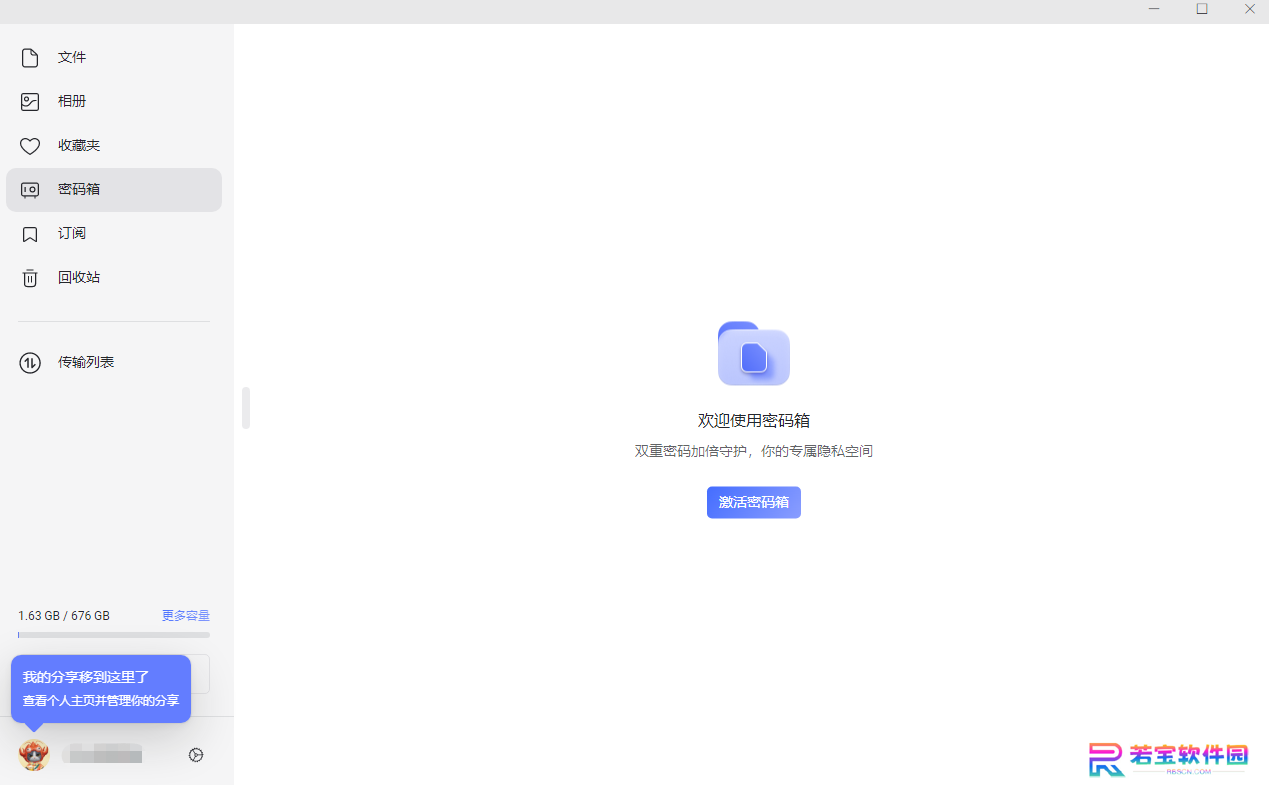Minimize the application window
This screenshot has width=1269, height=785.
pyautogui.click(x=1154, y=9)
